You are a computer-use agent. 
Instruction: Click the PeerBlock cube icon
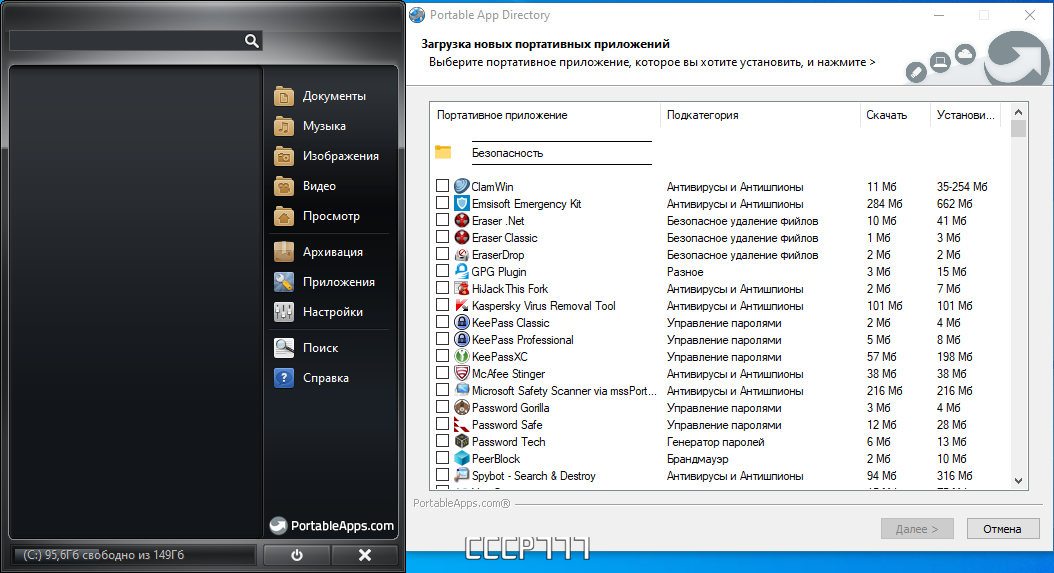coord(461,458)
